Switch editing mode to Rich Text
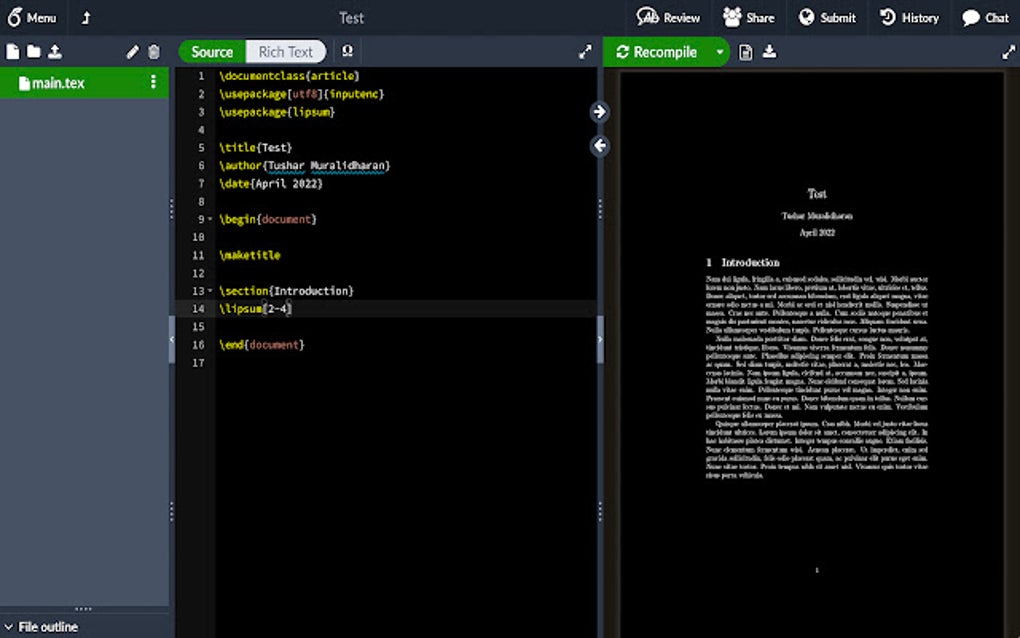This screenshot has width=1020, height=638. pyautogui.click(x=287, y=51)
